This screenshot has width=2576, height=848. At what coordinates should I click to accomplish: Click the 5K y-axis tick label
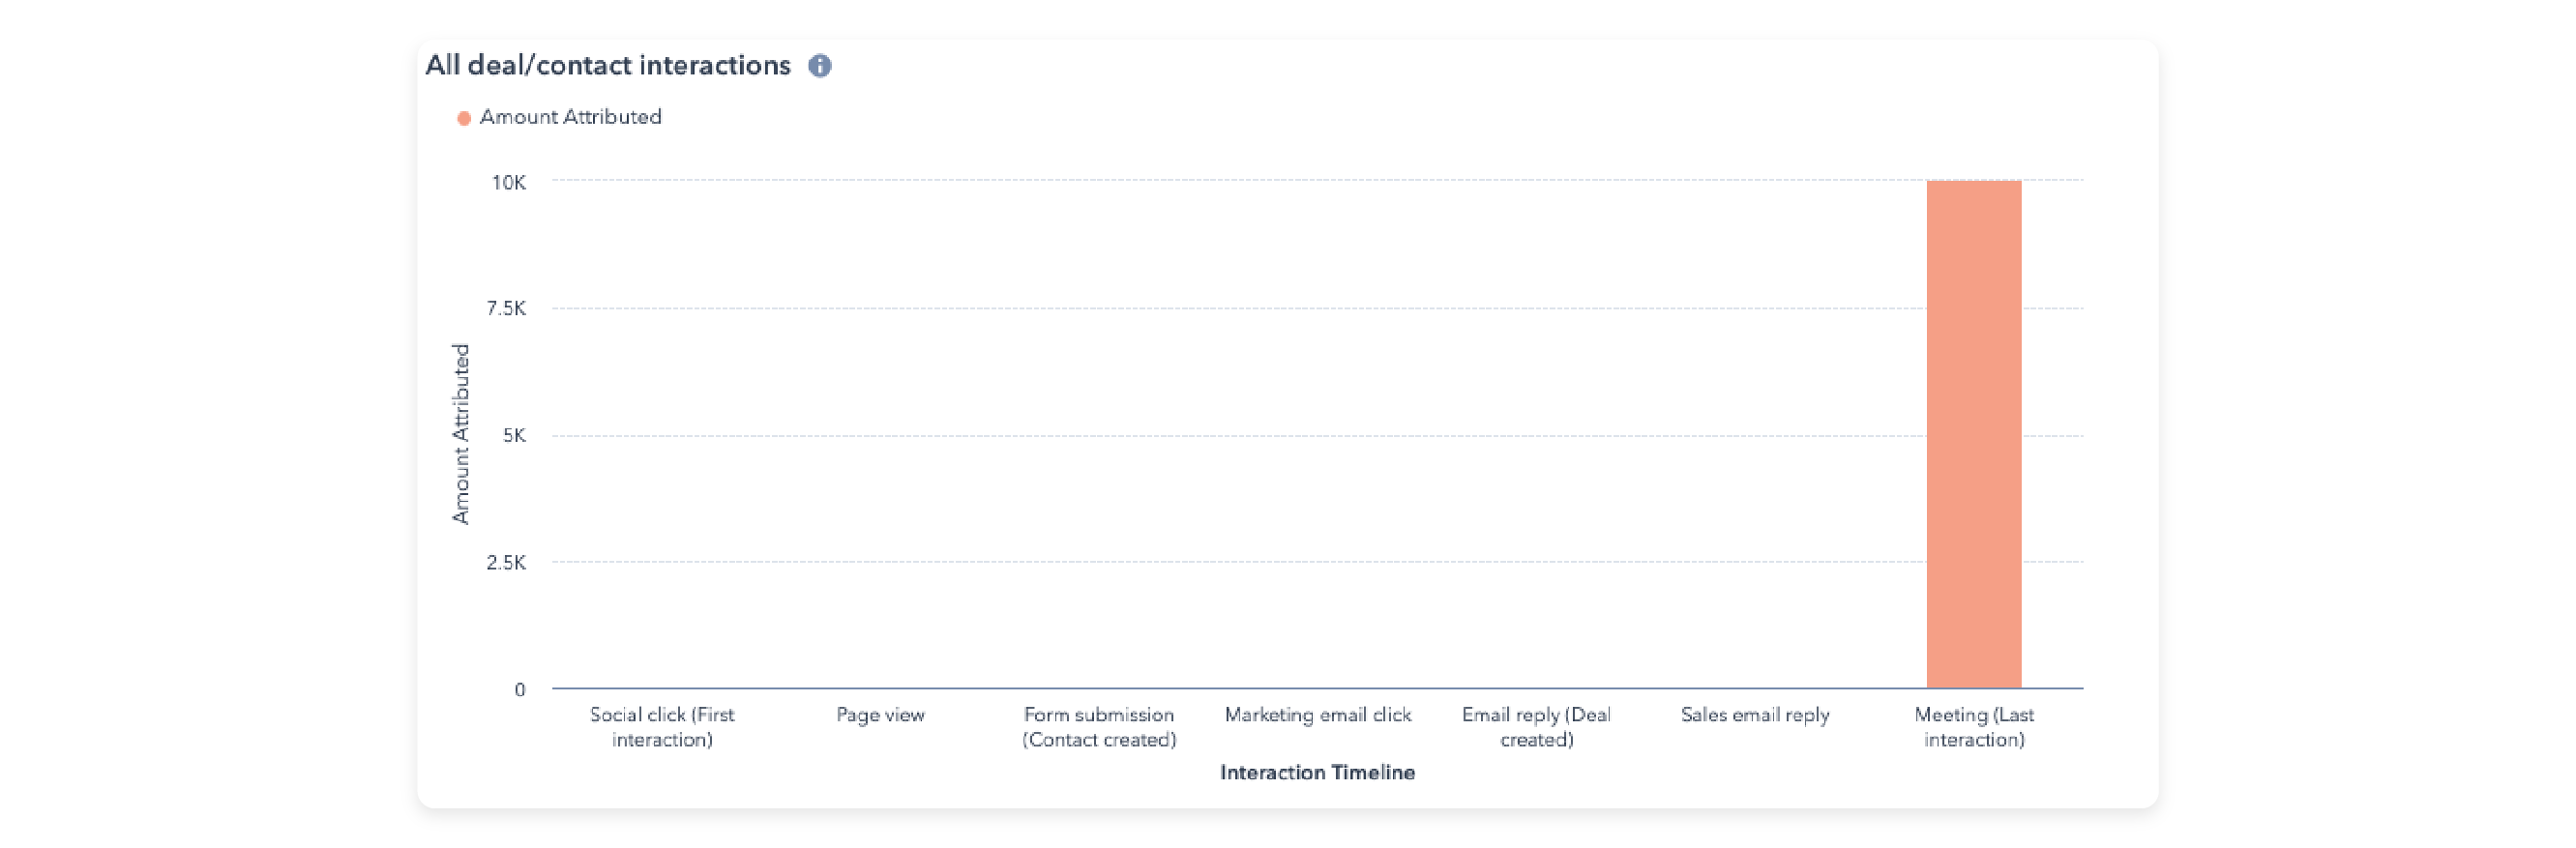(514, 435)
